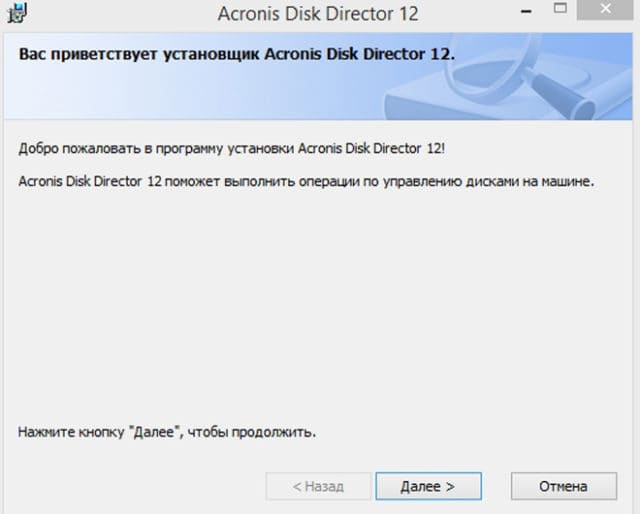The width and height of the screenshot is (640, 514).
Task: Click the word машине ending the description
Action: (568, 181)
